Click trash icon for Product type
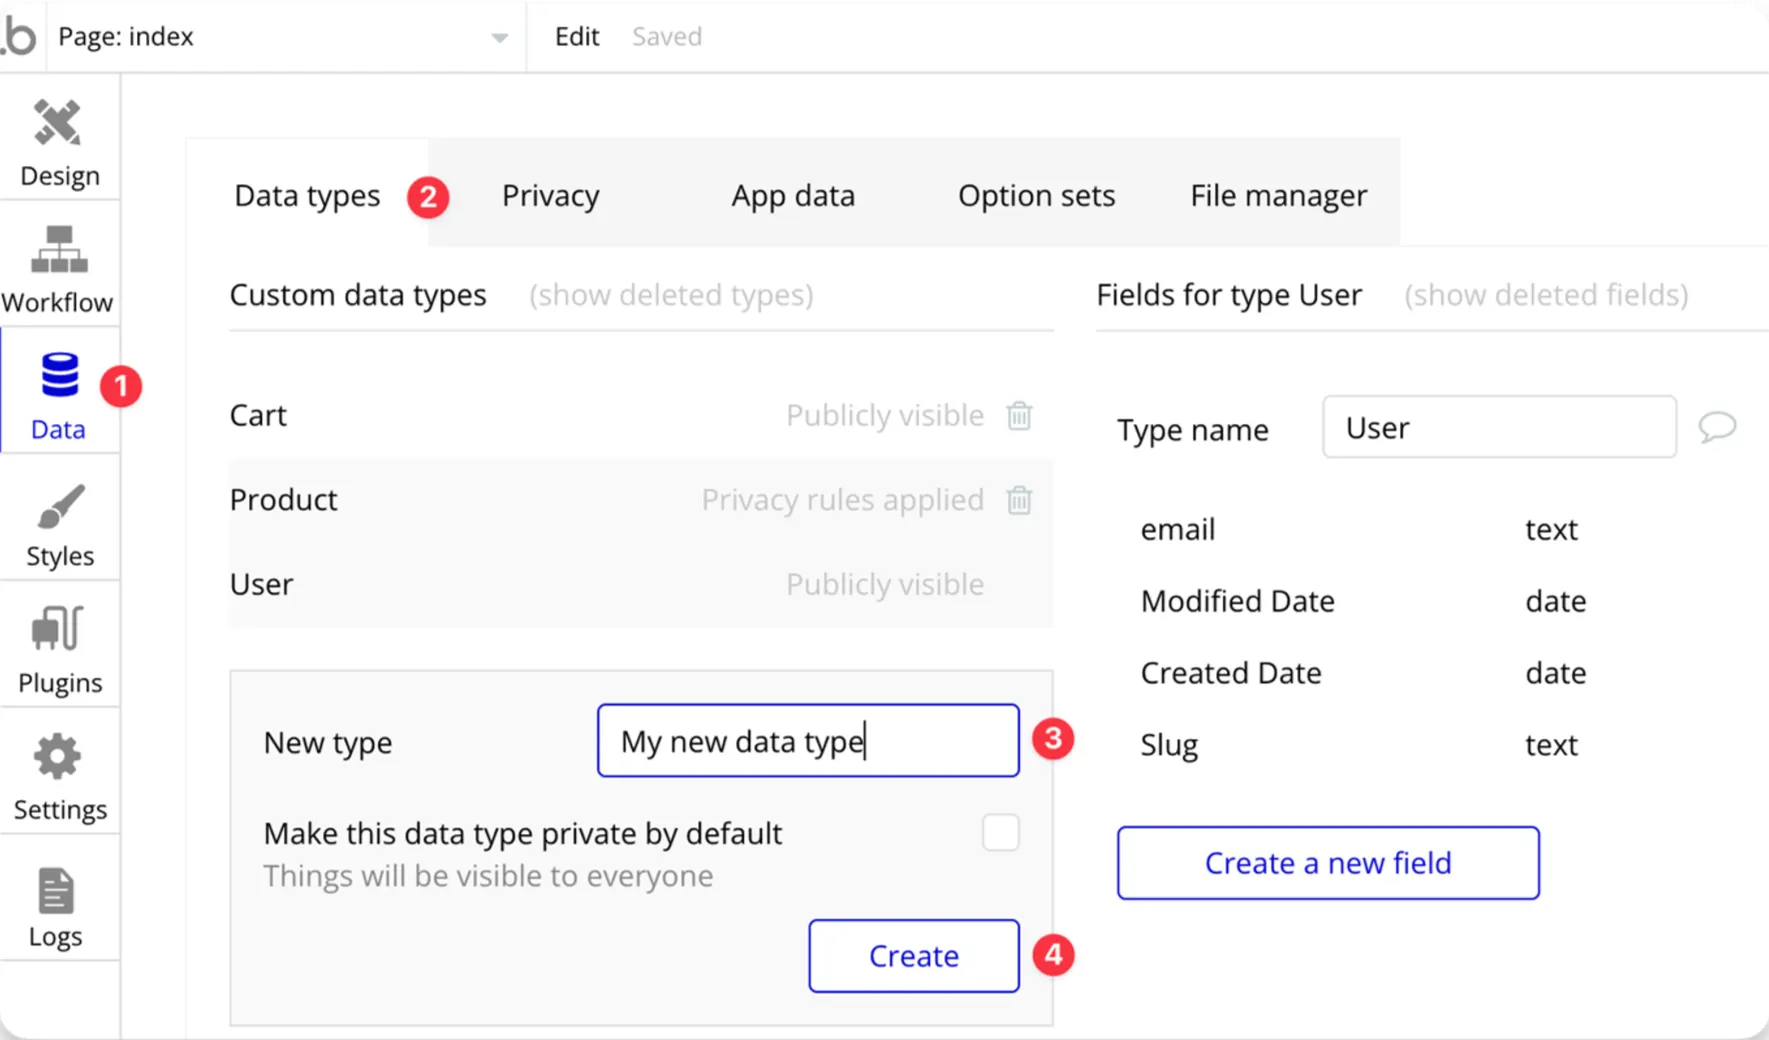 [x=1019, y=499]
